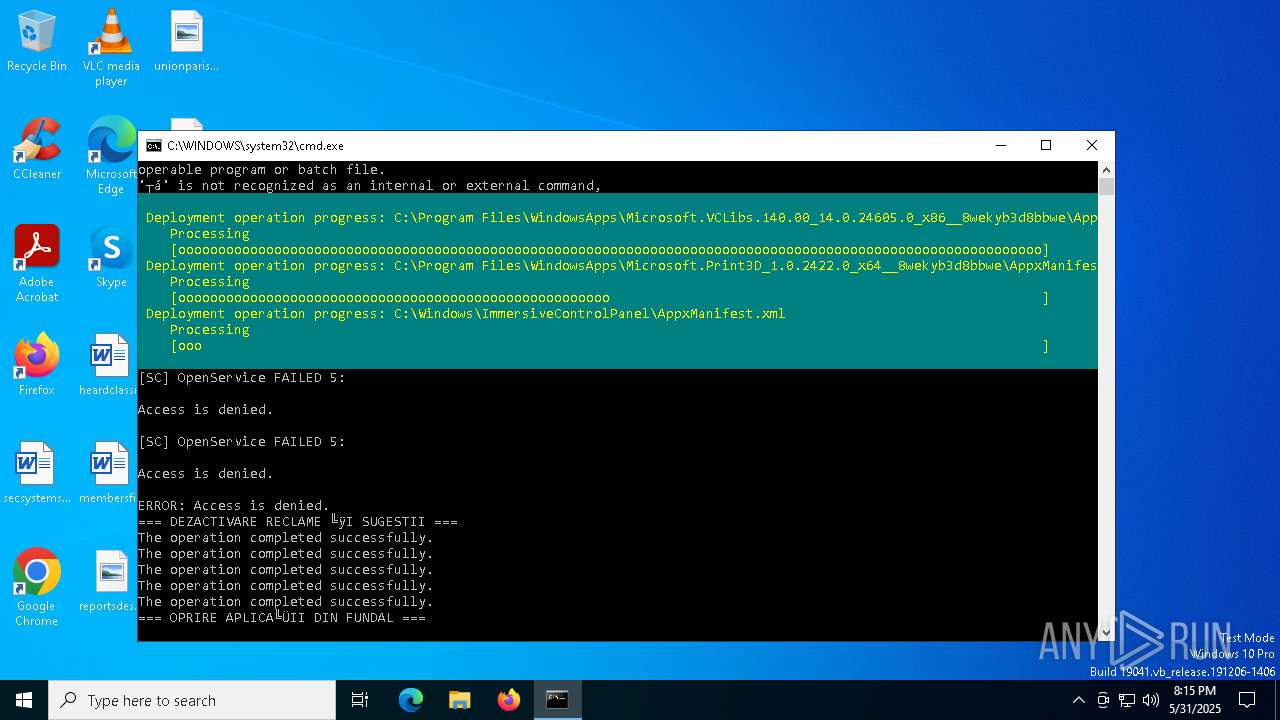Open CCleaner desktop shortcut

(37, 150)
